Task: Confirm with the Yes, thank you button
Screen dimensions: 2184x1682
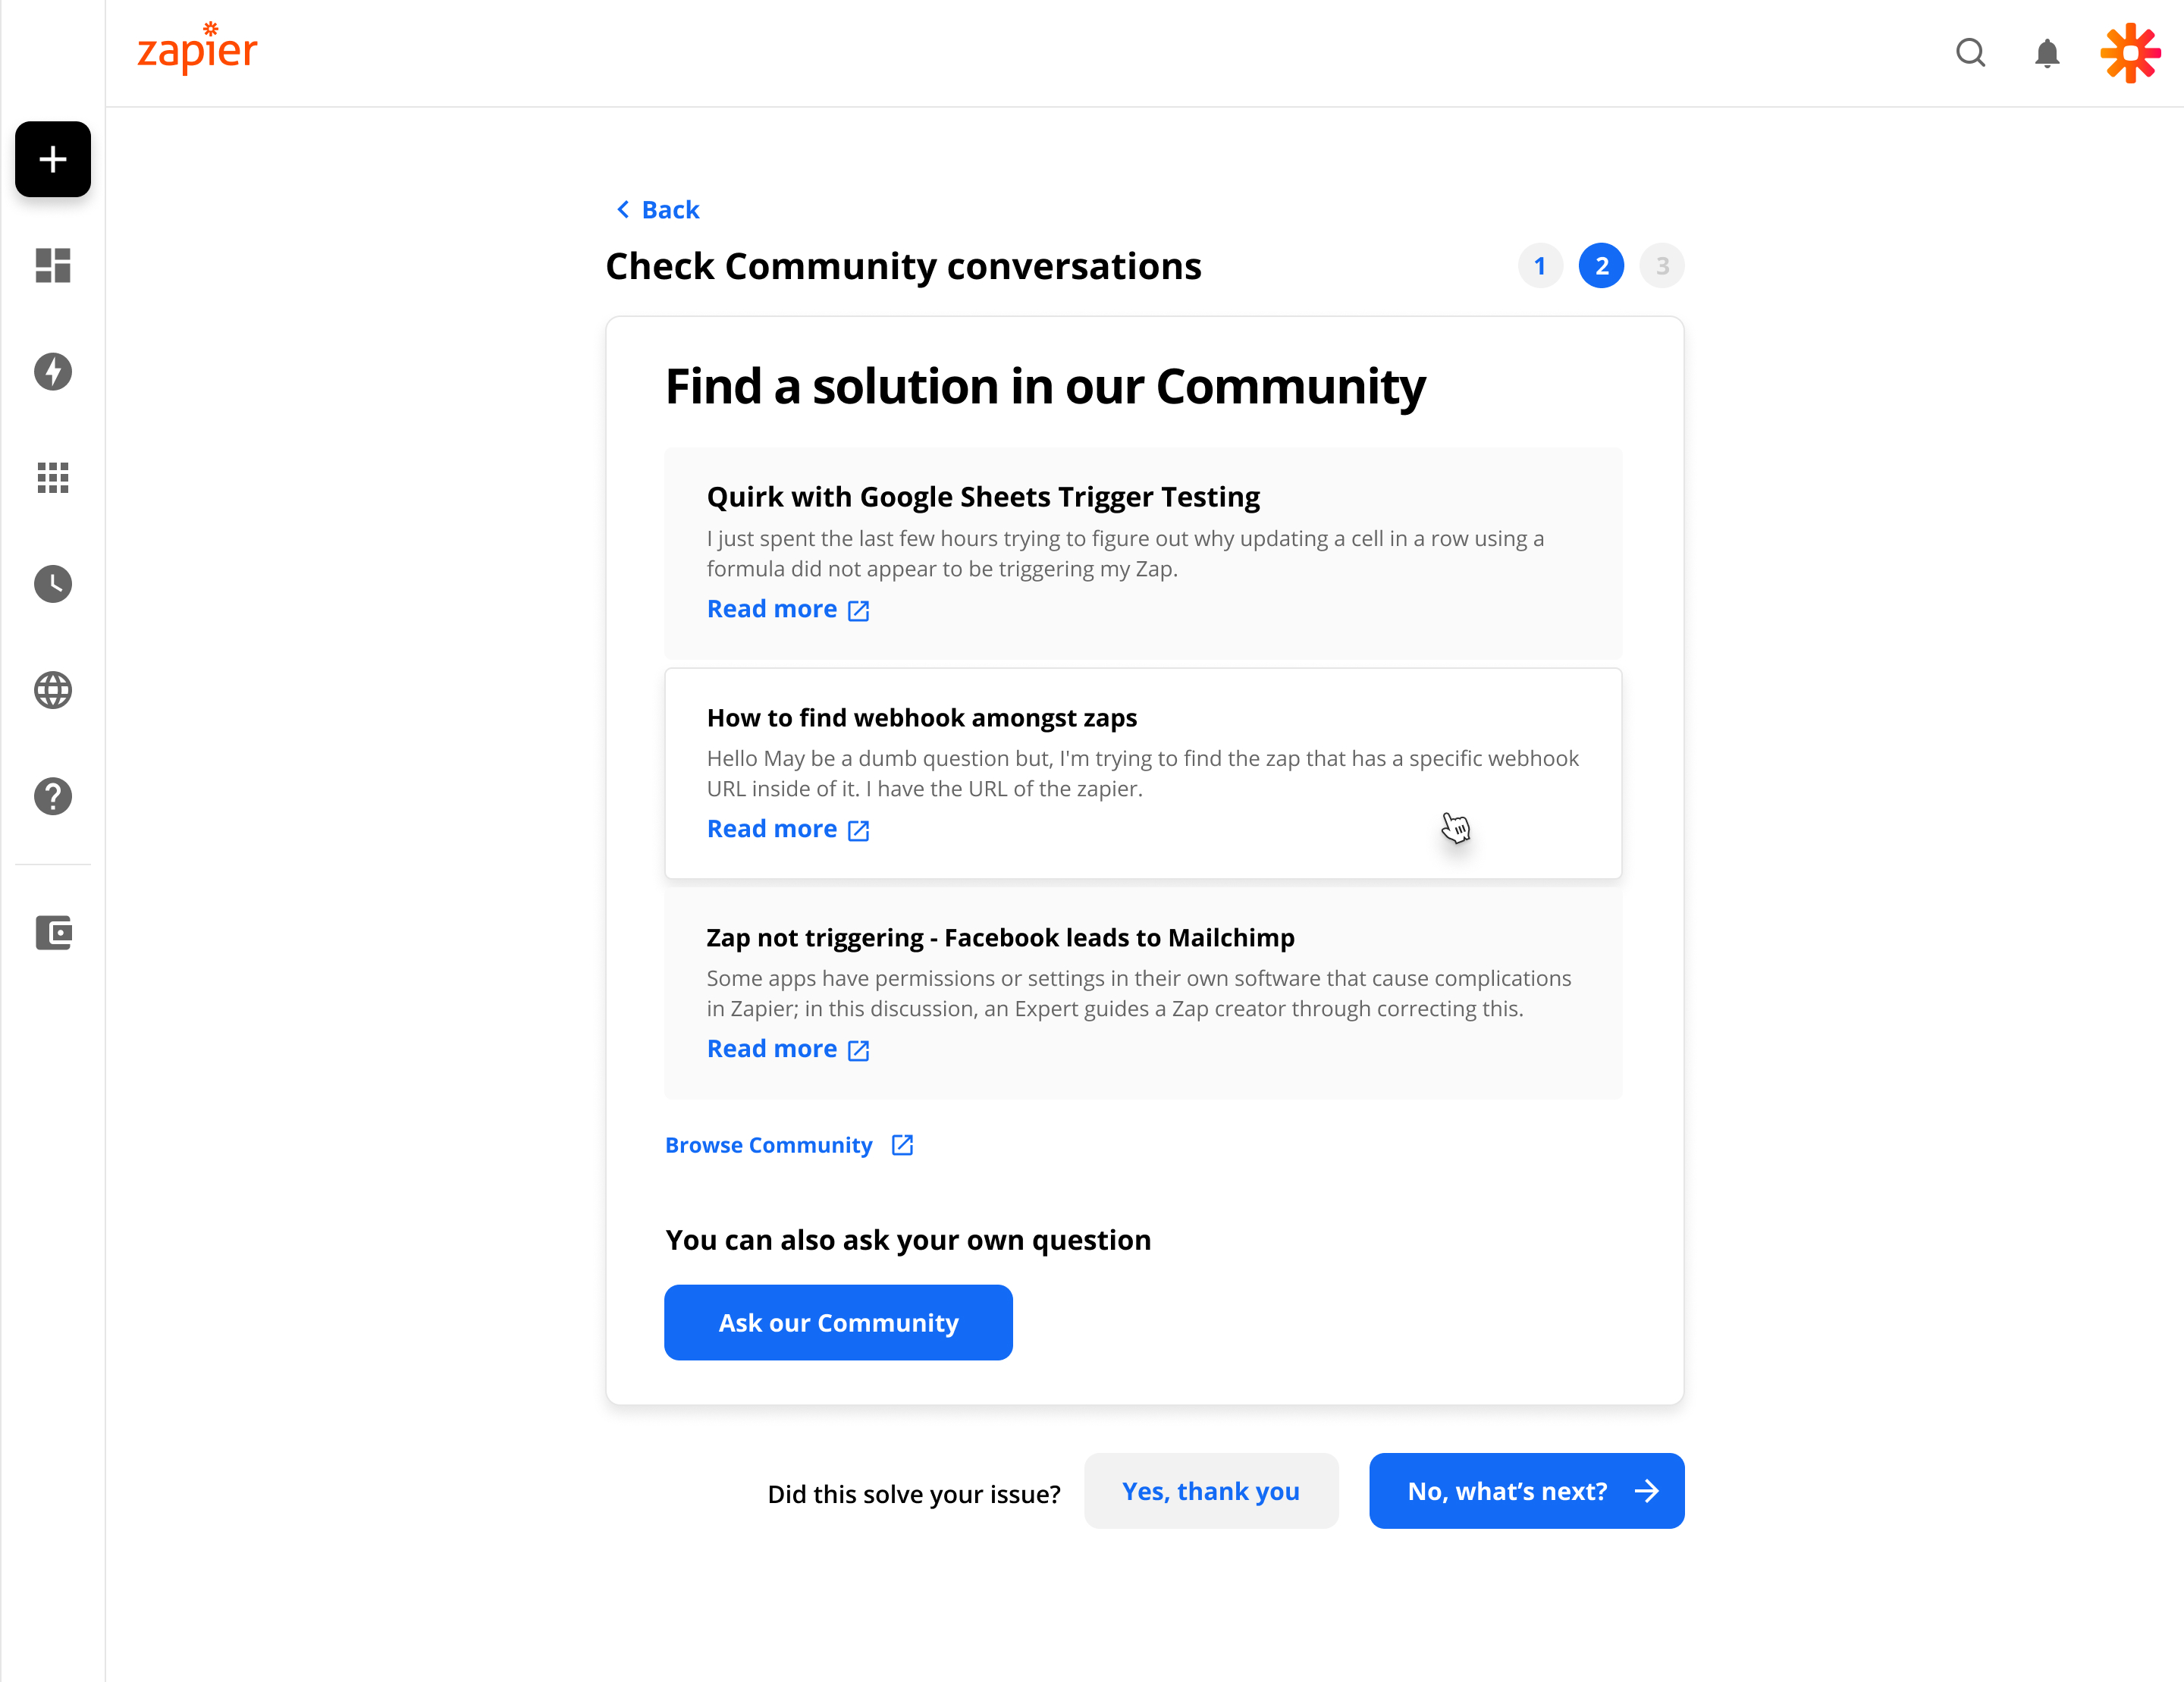Action: pos(1211,1491)
